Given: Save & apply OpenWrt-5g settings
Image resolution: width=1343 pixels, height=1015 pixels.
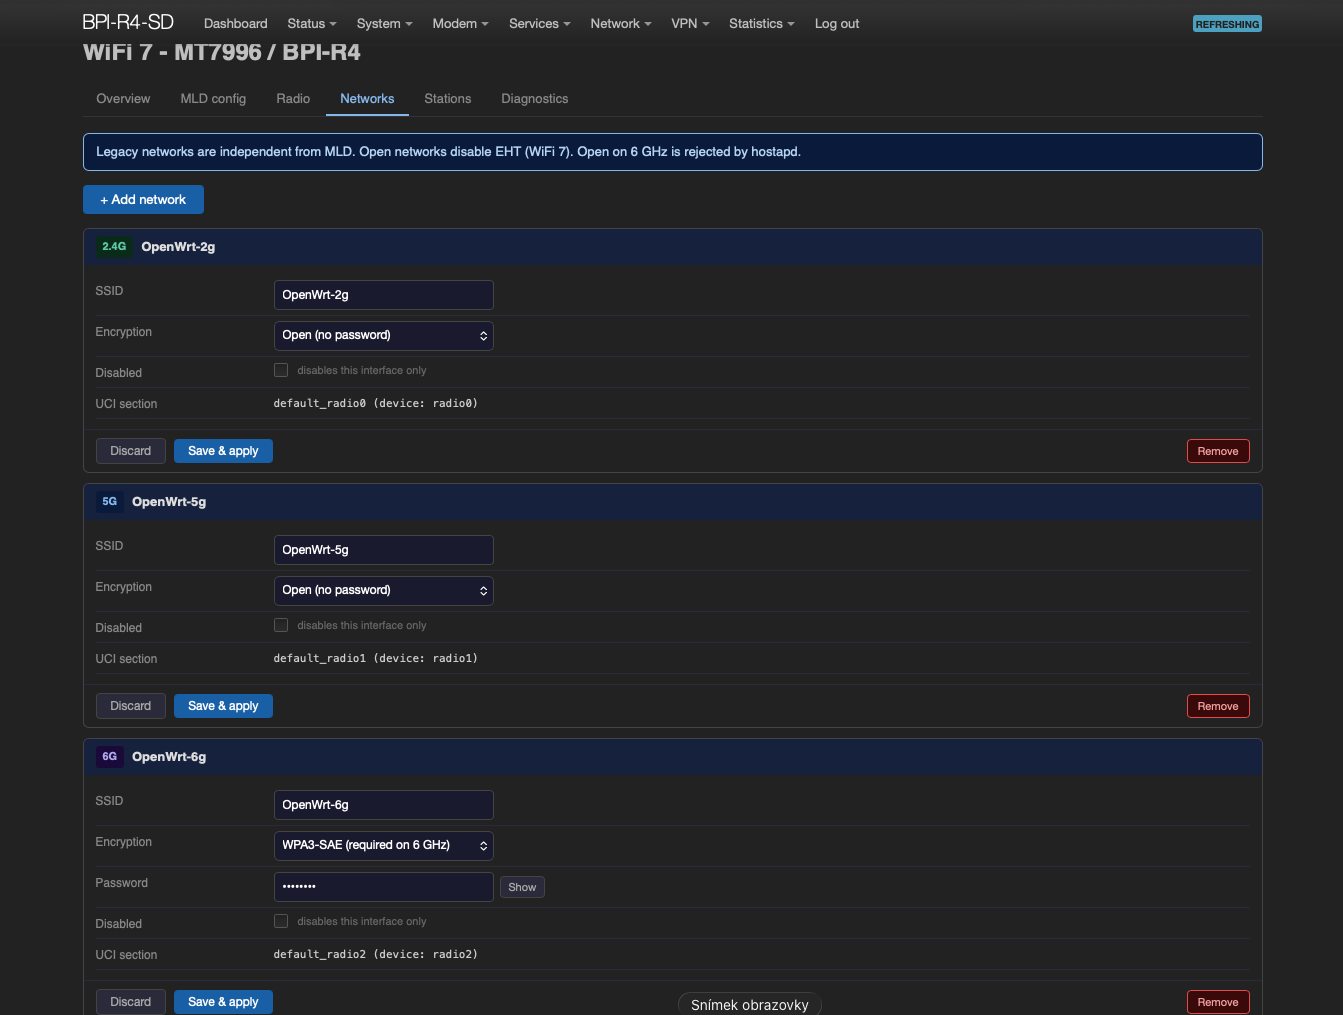Looking at the screenshot, I should point(223,706).
